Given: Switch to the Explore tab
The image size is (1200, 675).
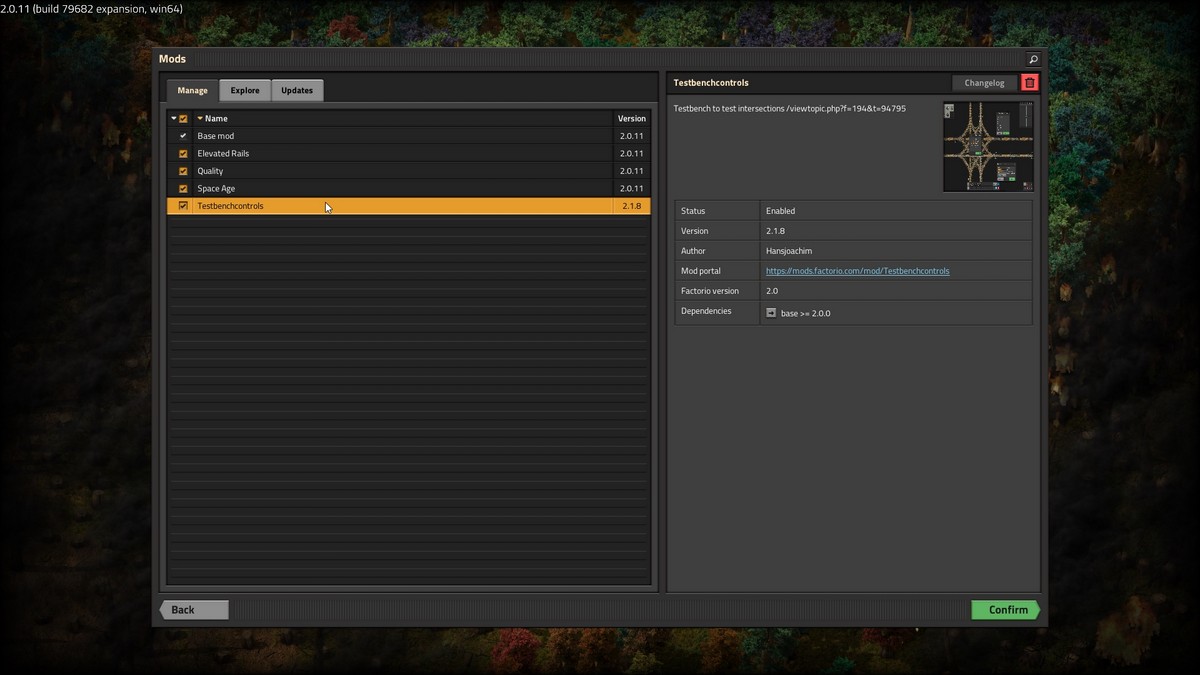Looking at the screenshot, I should [244, 90].
